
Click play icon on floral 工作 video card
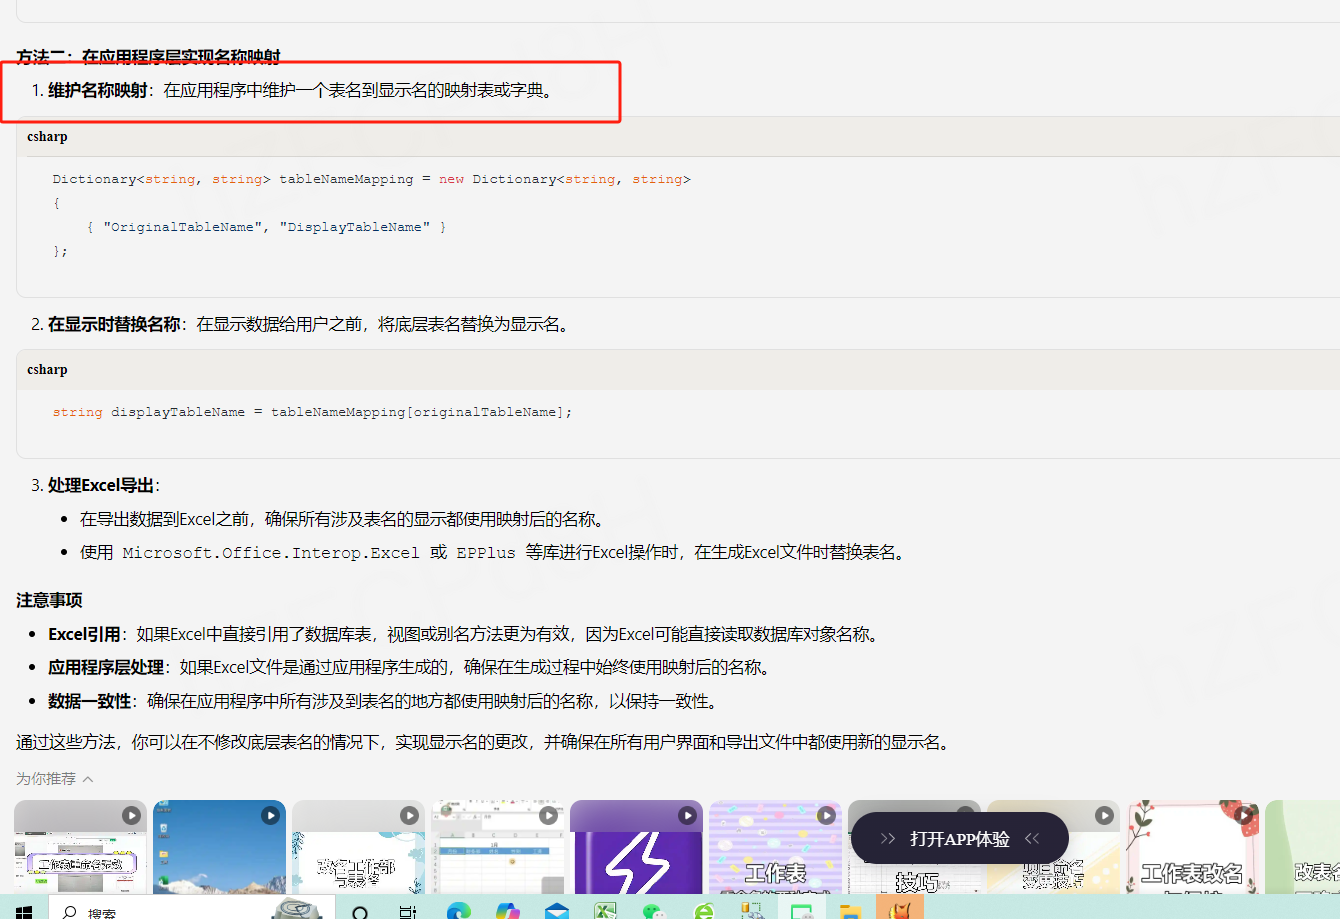point(409,815)
